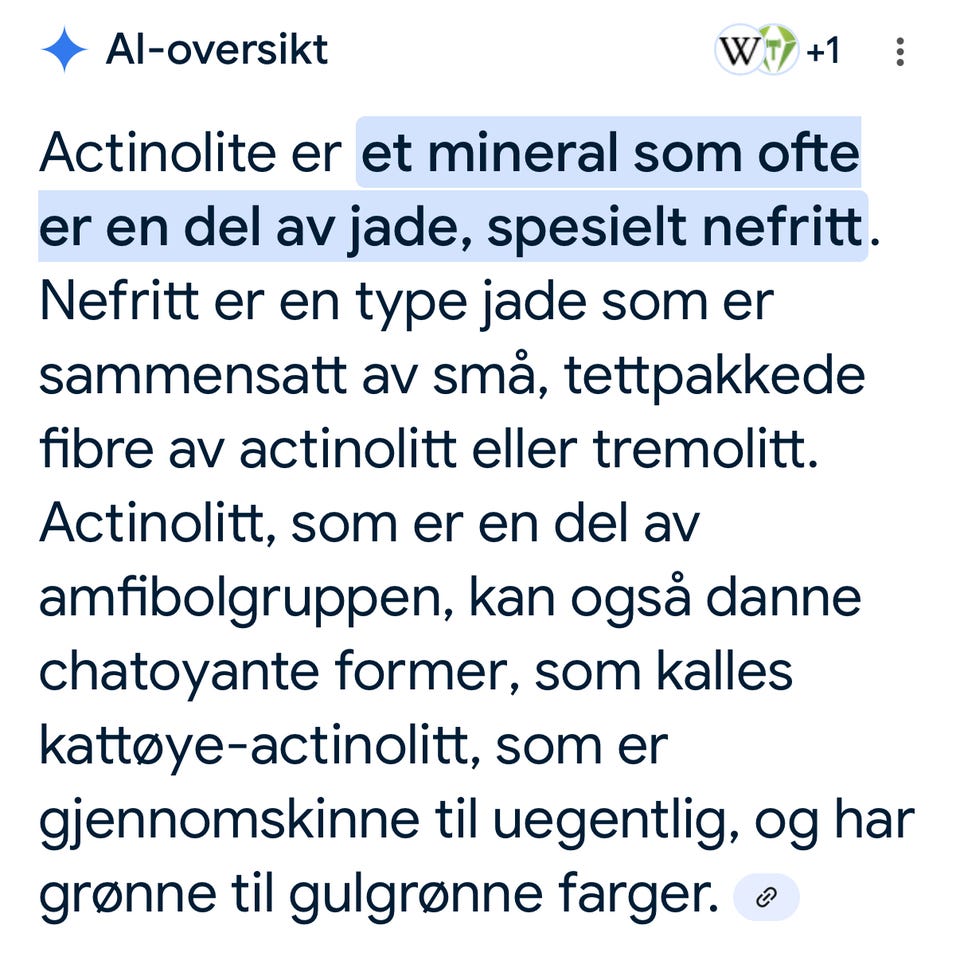This screenshot has height=972, width=960.
Task: Open the three-dot more options menu
Action: (900, 51)
